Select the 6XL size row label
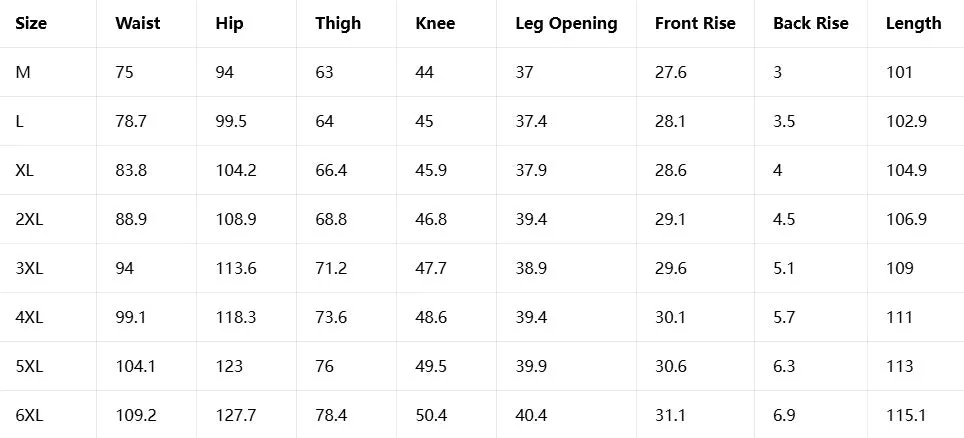This screenshot has width=964, height=438. pos(30,415)
